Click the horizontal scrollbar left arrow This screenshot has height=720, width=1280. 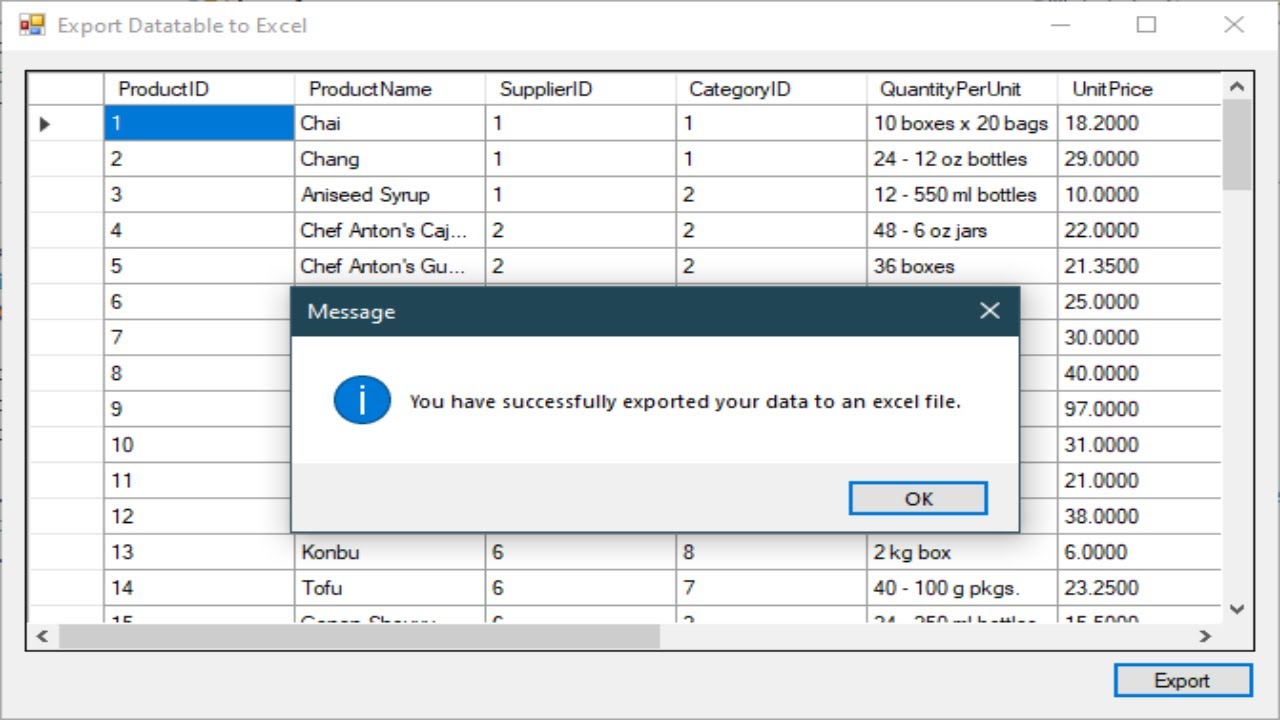tap(42, 636)
